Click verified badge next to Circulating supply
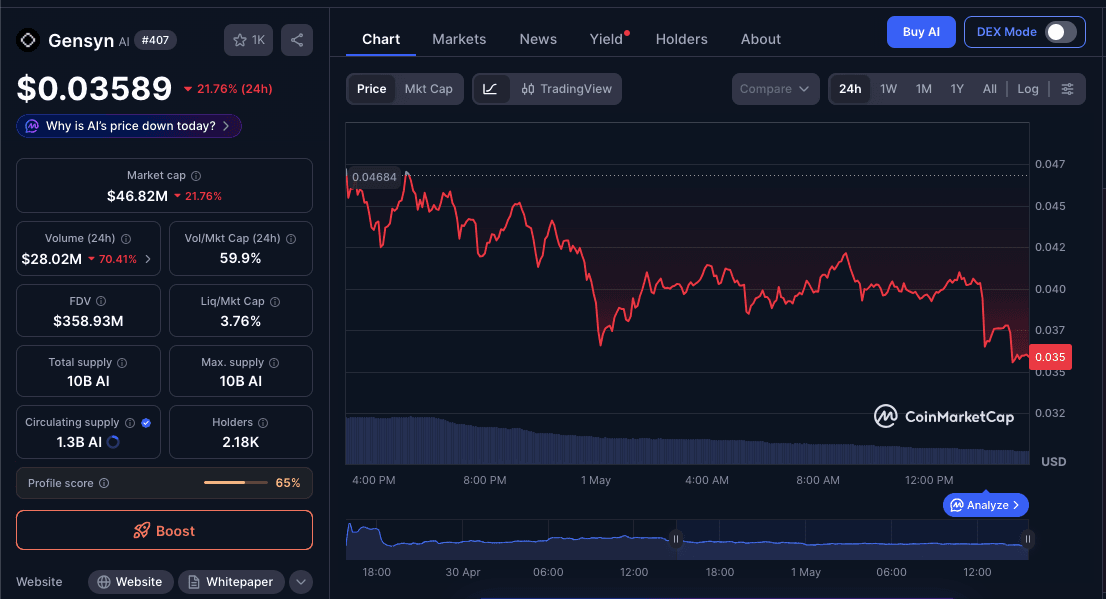1106x599 pixels. pos(146,423)
